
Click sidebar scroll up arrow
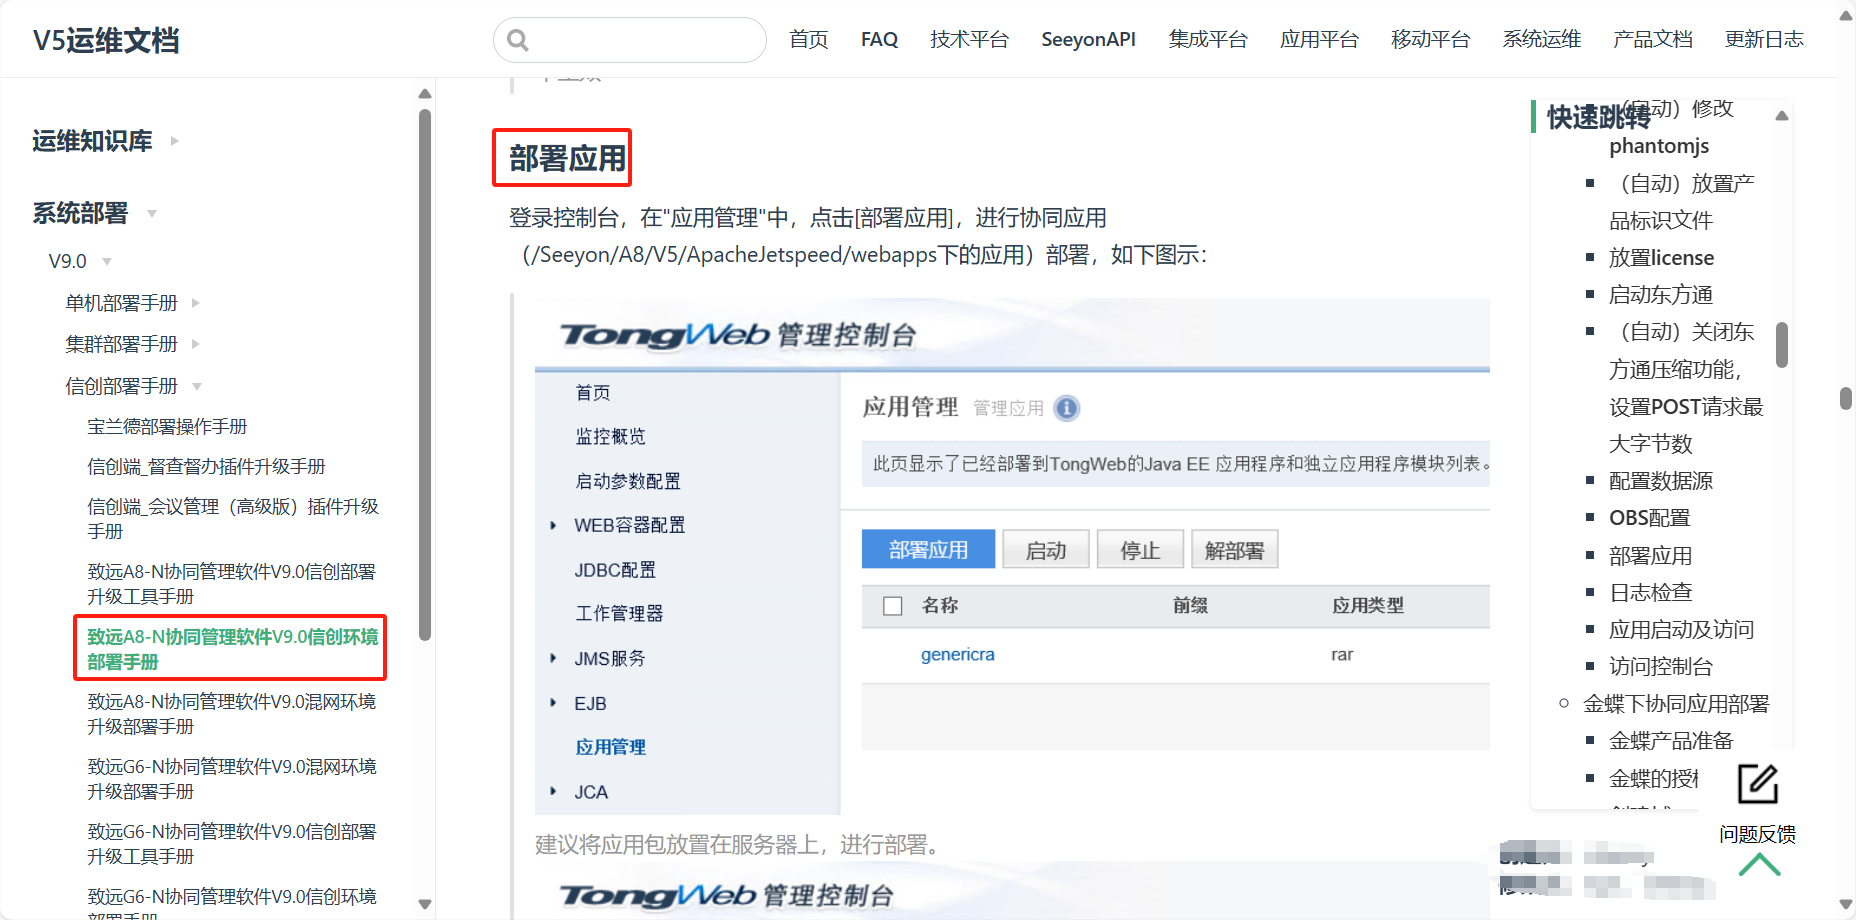(425, 94)
